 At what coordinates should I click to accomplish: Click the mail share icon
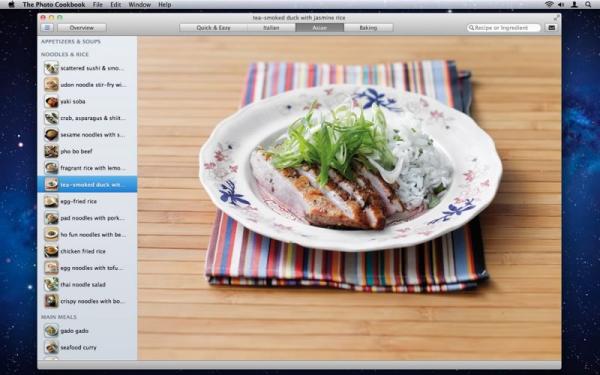click(x=551, y=28)
